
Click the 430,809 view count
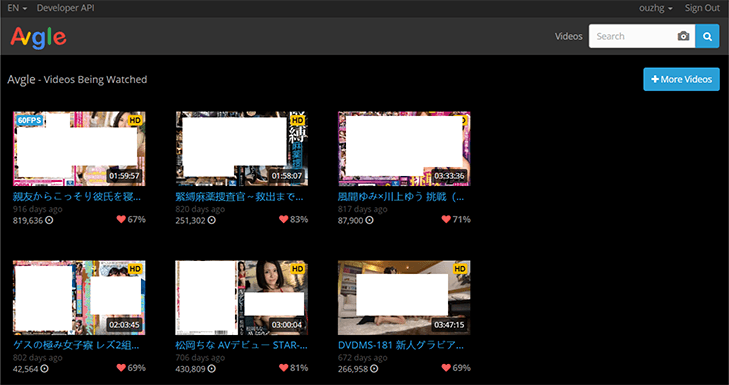point(191,369)
